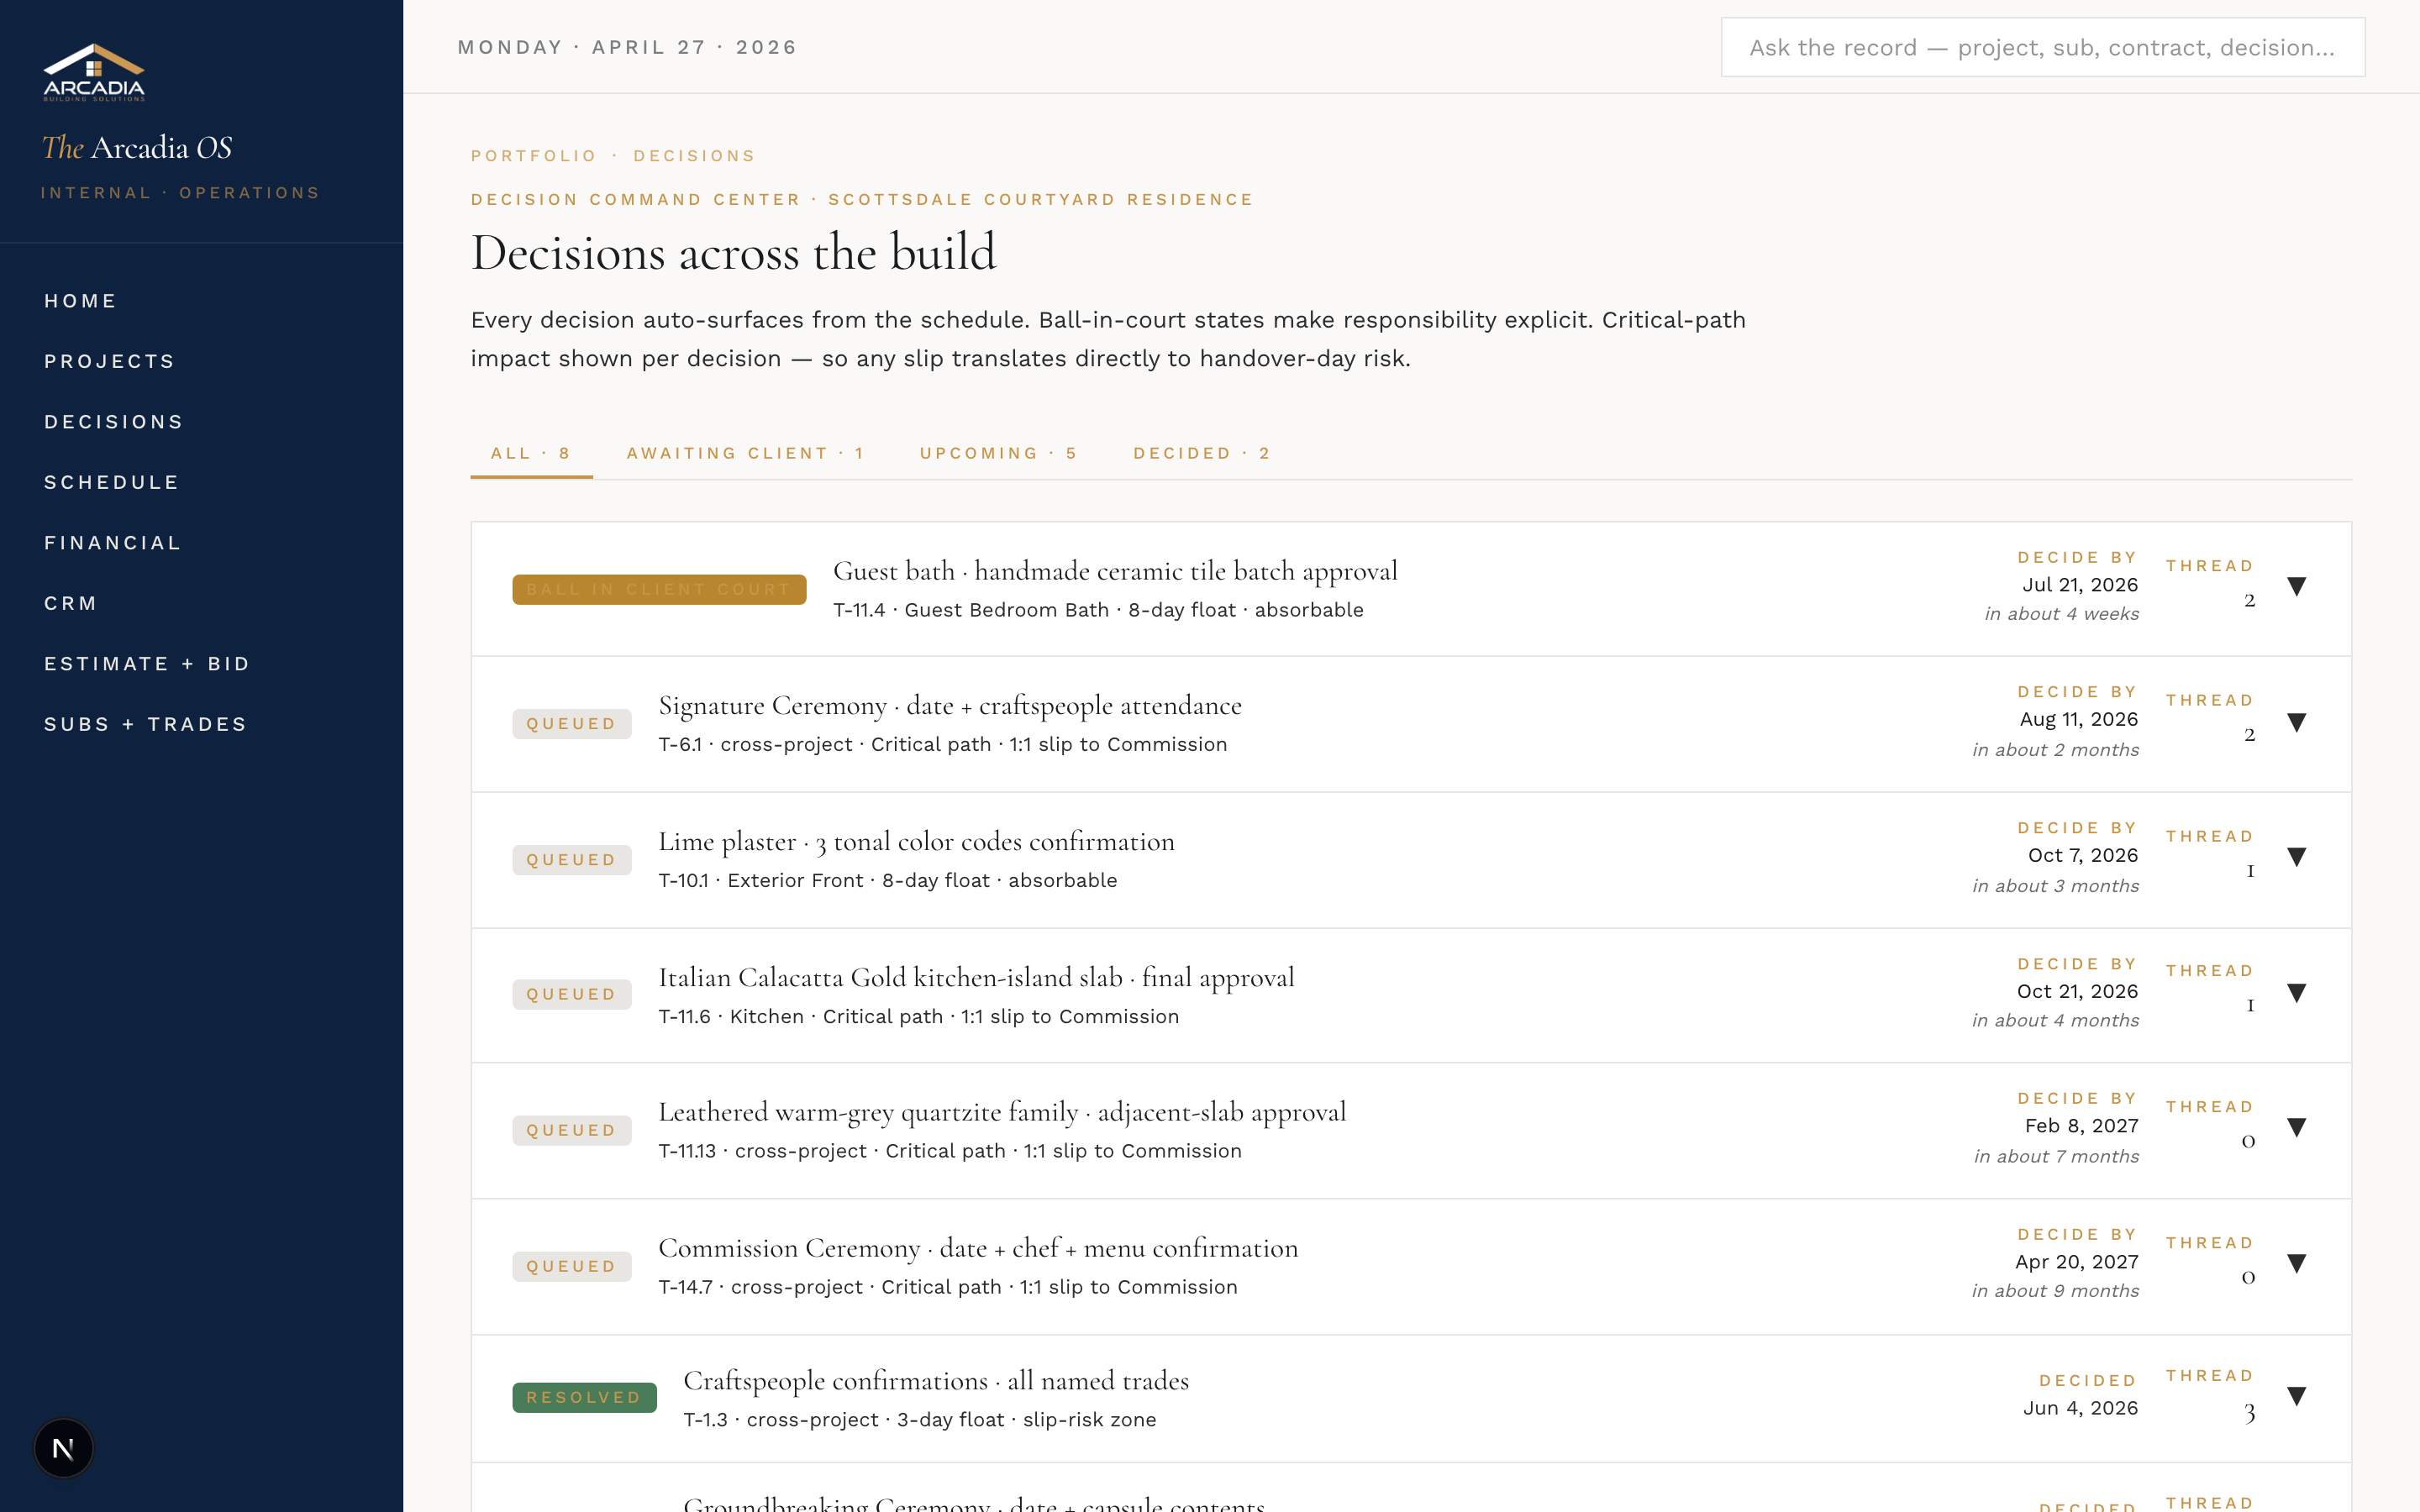
Task: Click the Ball in Client Court badge
Action: point(659,589)
